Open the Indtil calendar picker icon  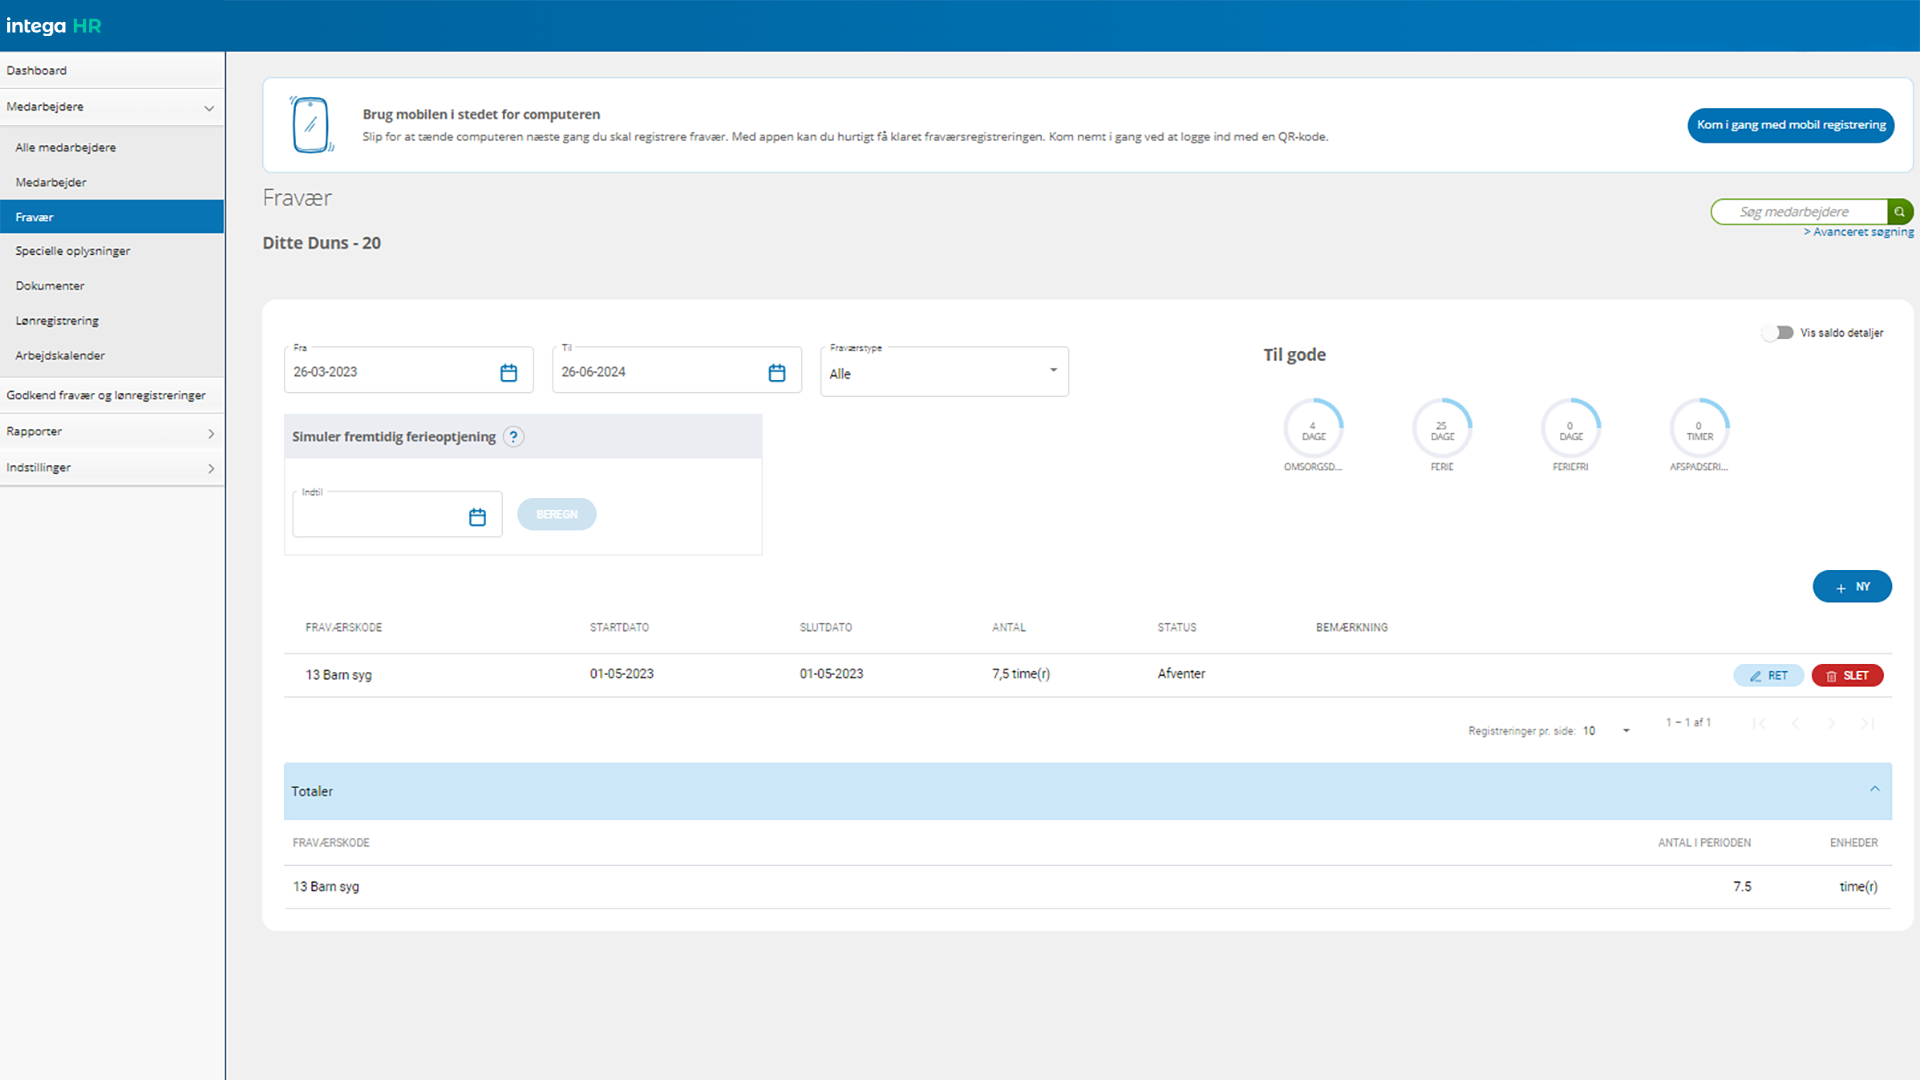coord(477,517)
